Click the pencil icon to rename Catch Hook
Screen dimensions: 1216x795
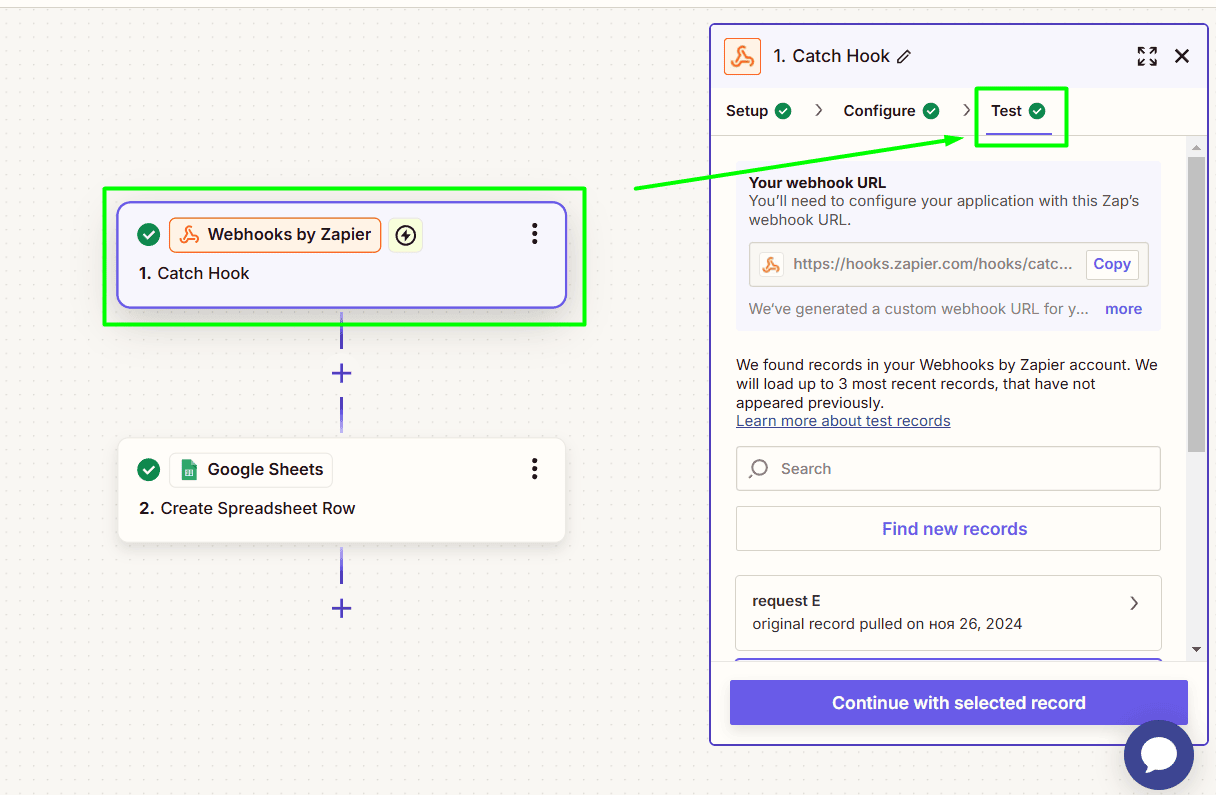(x=904, y=57)
